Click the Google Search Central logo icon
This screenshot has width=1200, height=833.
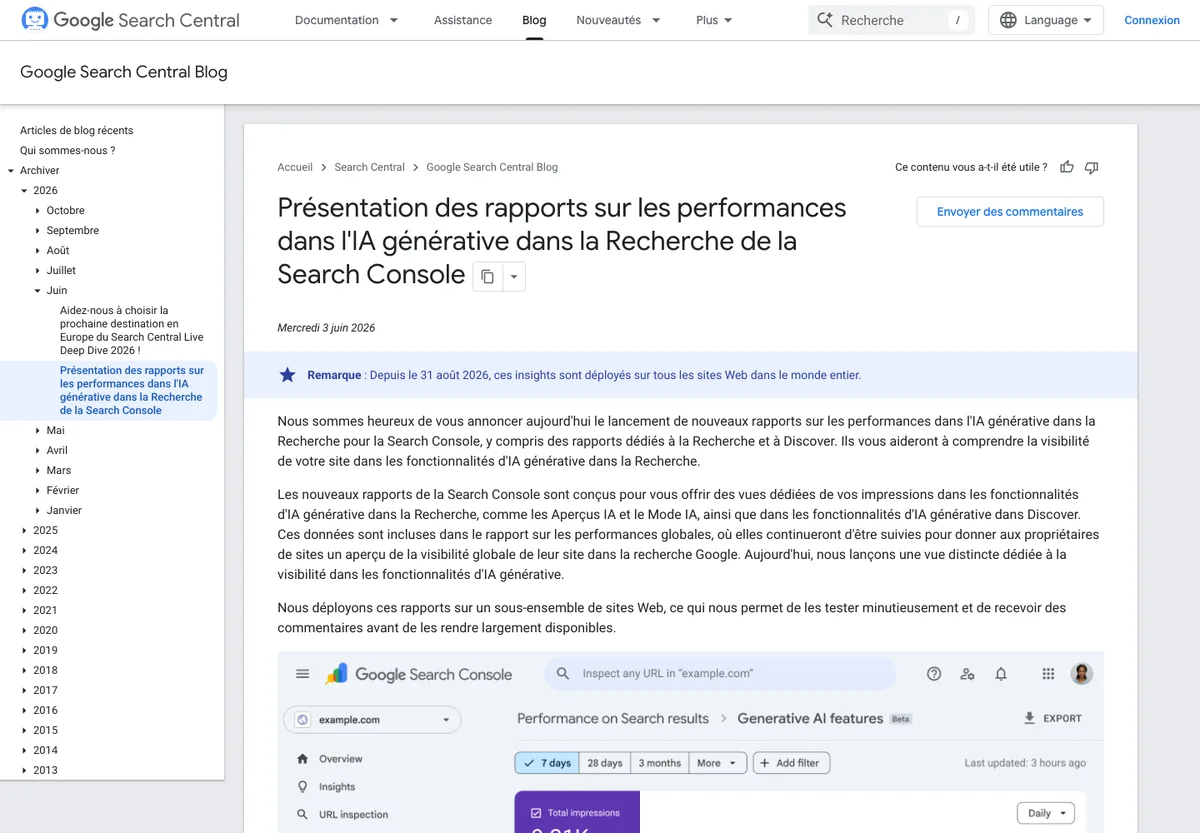(34, 20)
